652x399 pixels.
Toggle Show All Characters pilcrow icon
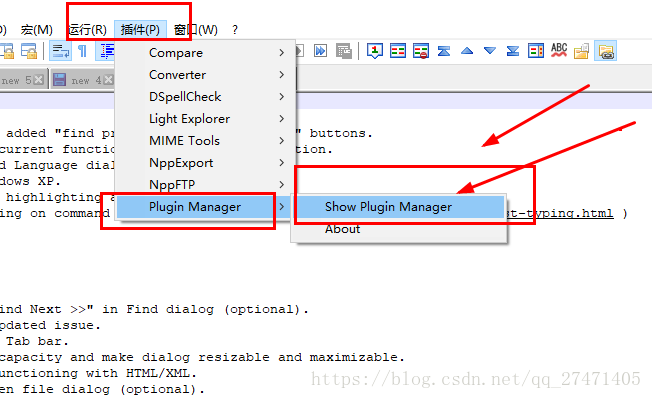pyautogui.click(x=83, y=51)
